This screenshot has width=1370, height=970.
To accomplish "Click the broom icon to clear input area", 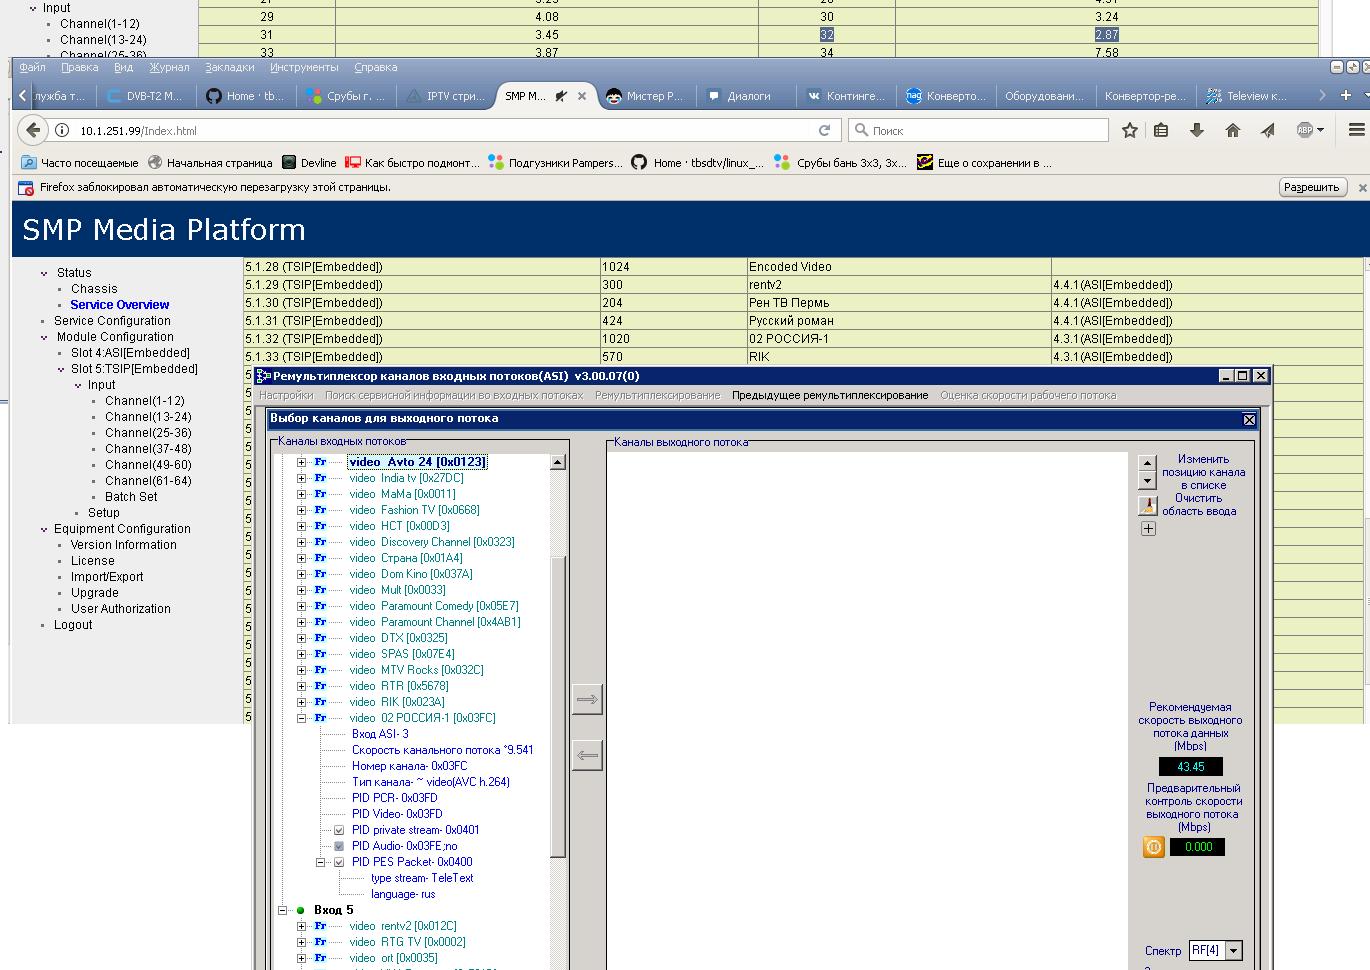I will point(1148,506).
